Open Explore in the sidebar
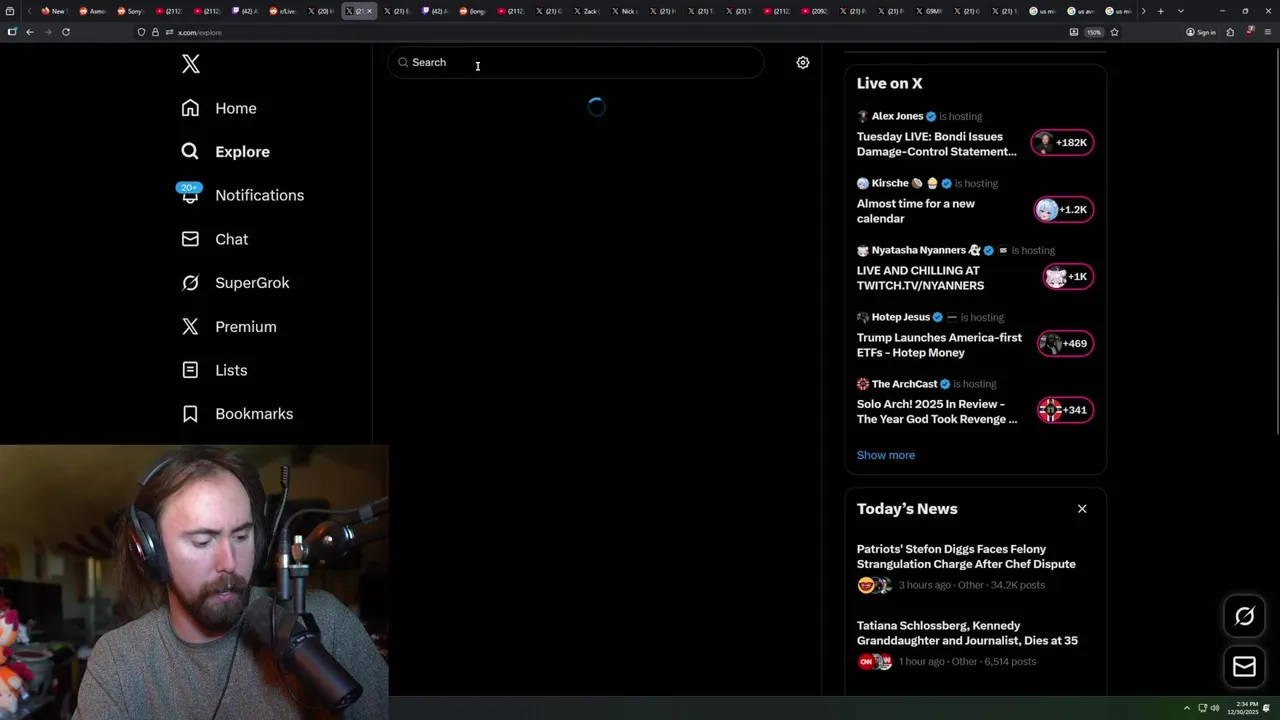 click(226, 152)
